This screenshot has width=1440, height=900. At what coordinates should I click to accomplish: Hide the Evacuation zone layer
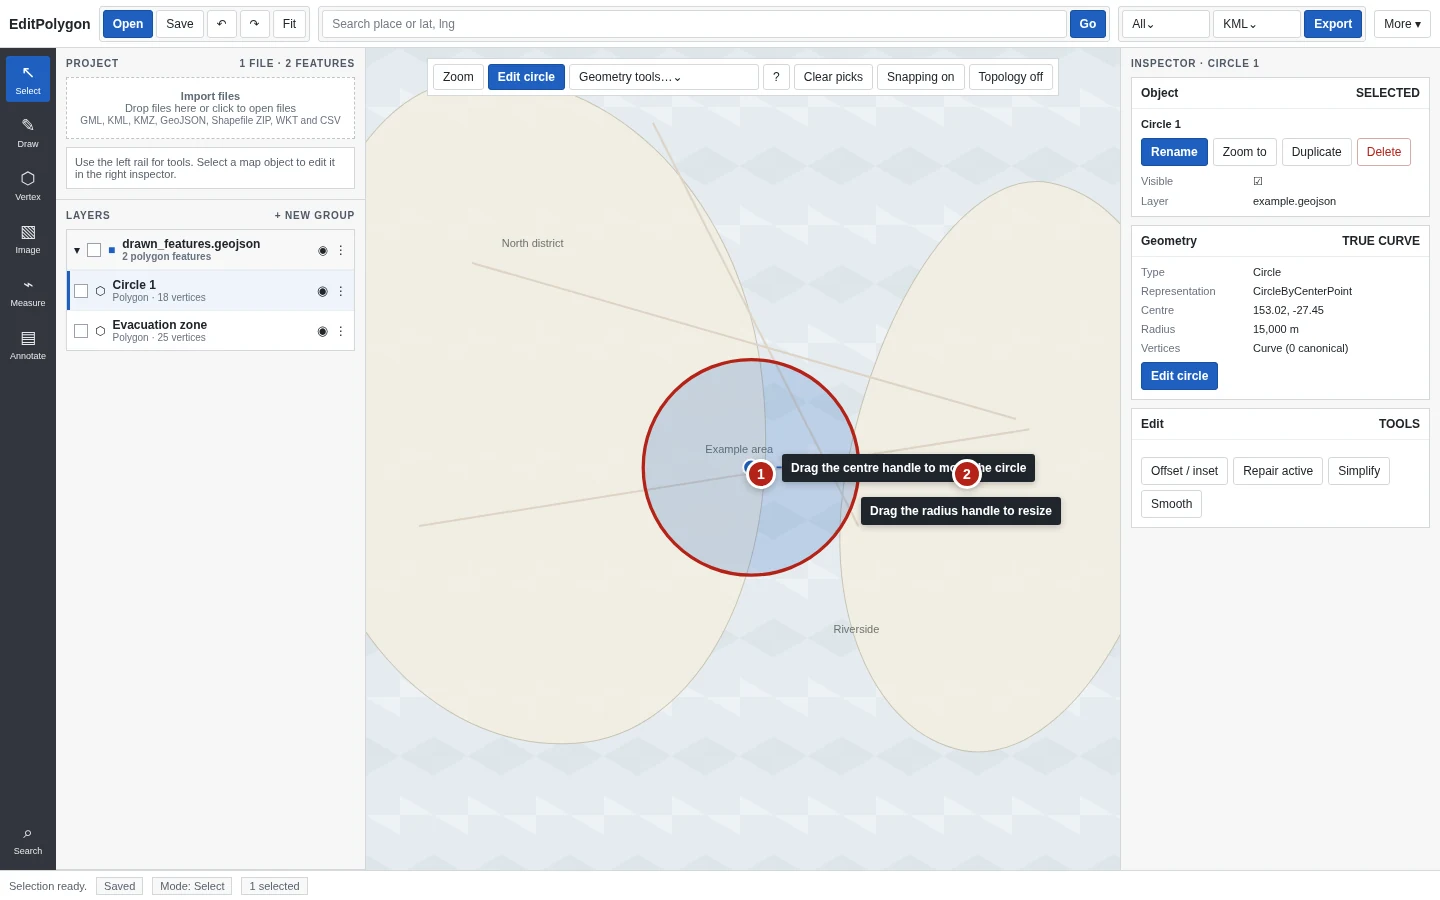[x=322, y=331]
